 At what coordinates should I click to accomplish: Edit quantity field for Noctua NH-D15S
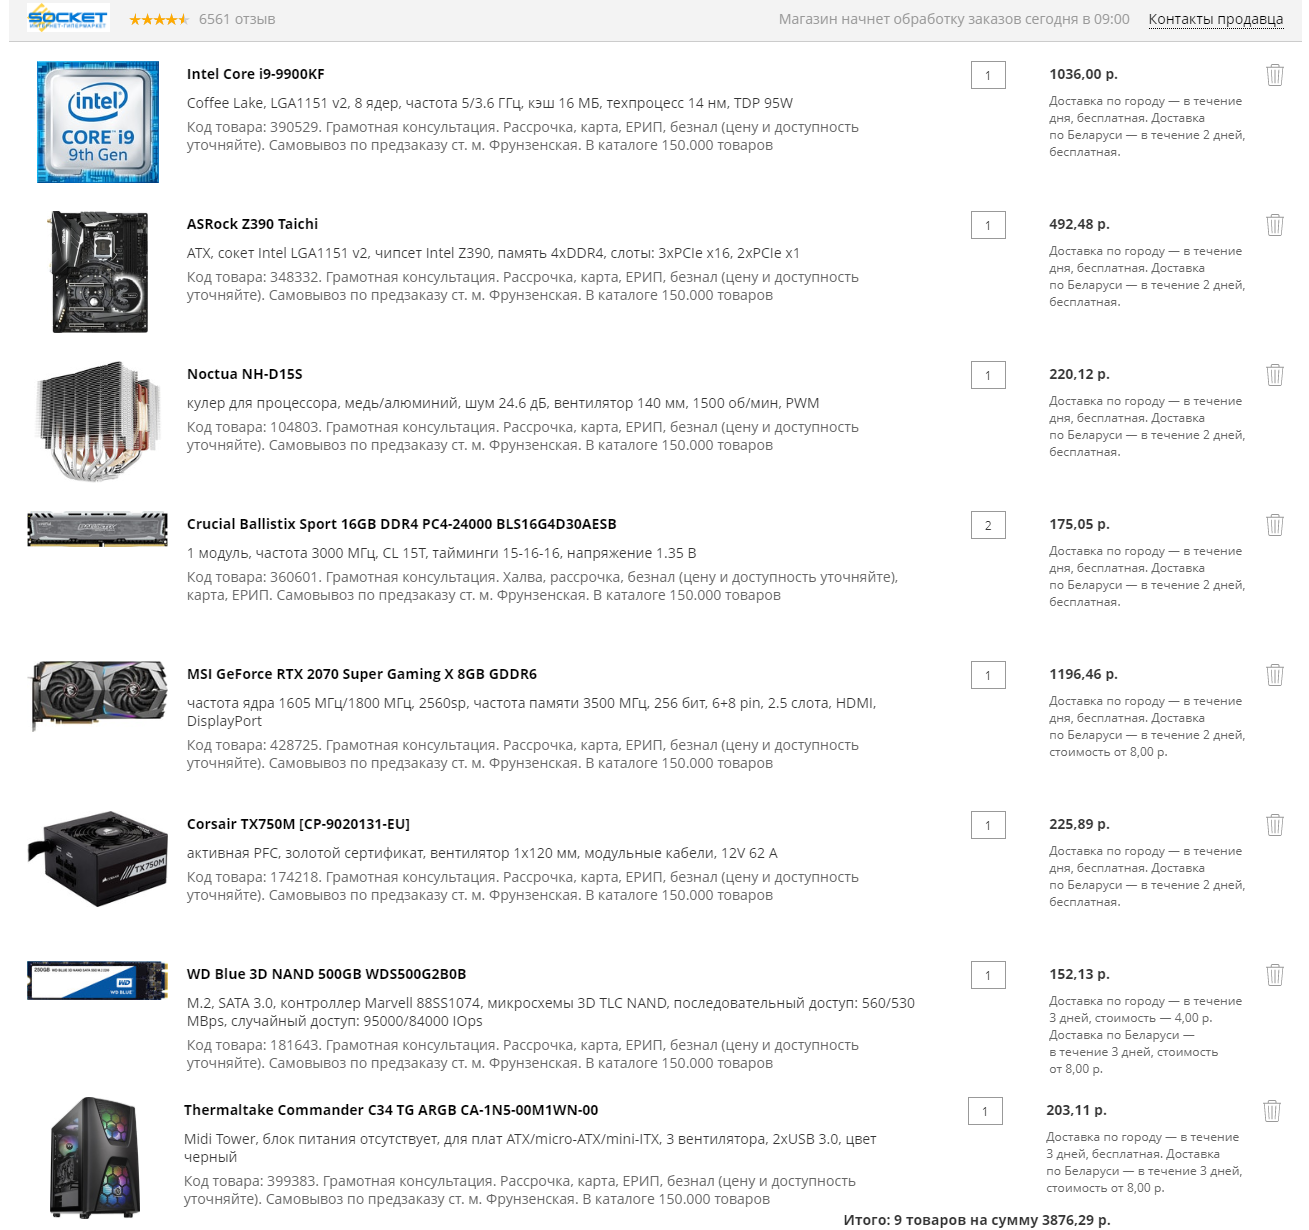988,375
